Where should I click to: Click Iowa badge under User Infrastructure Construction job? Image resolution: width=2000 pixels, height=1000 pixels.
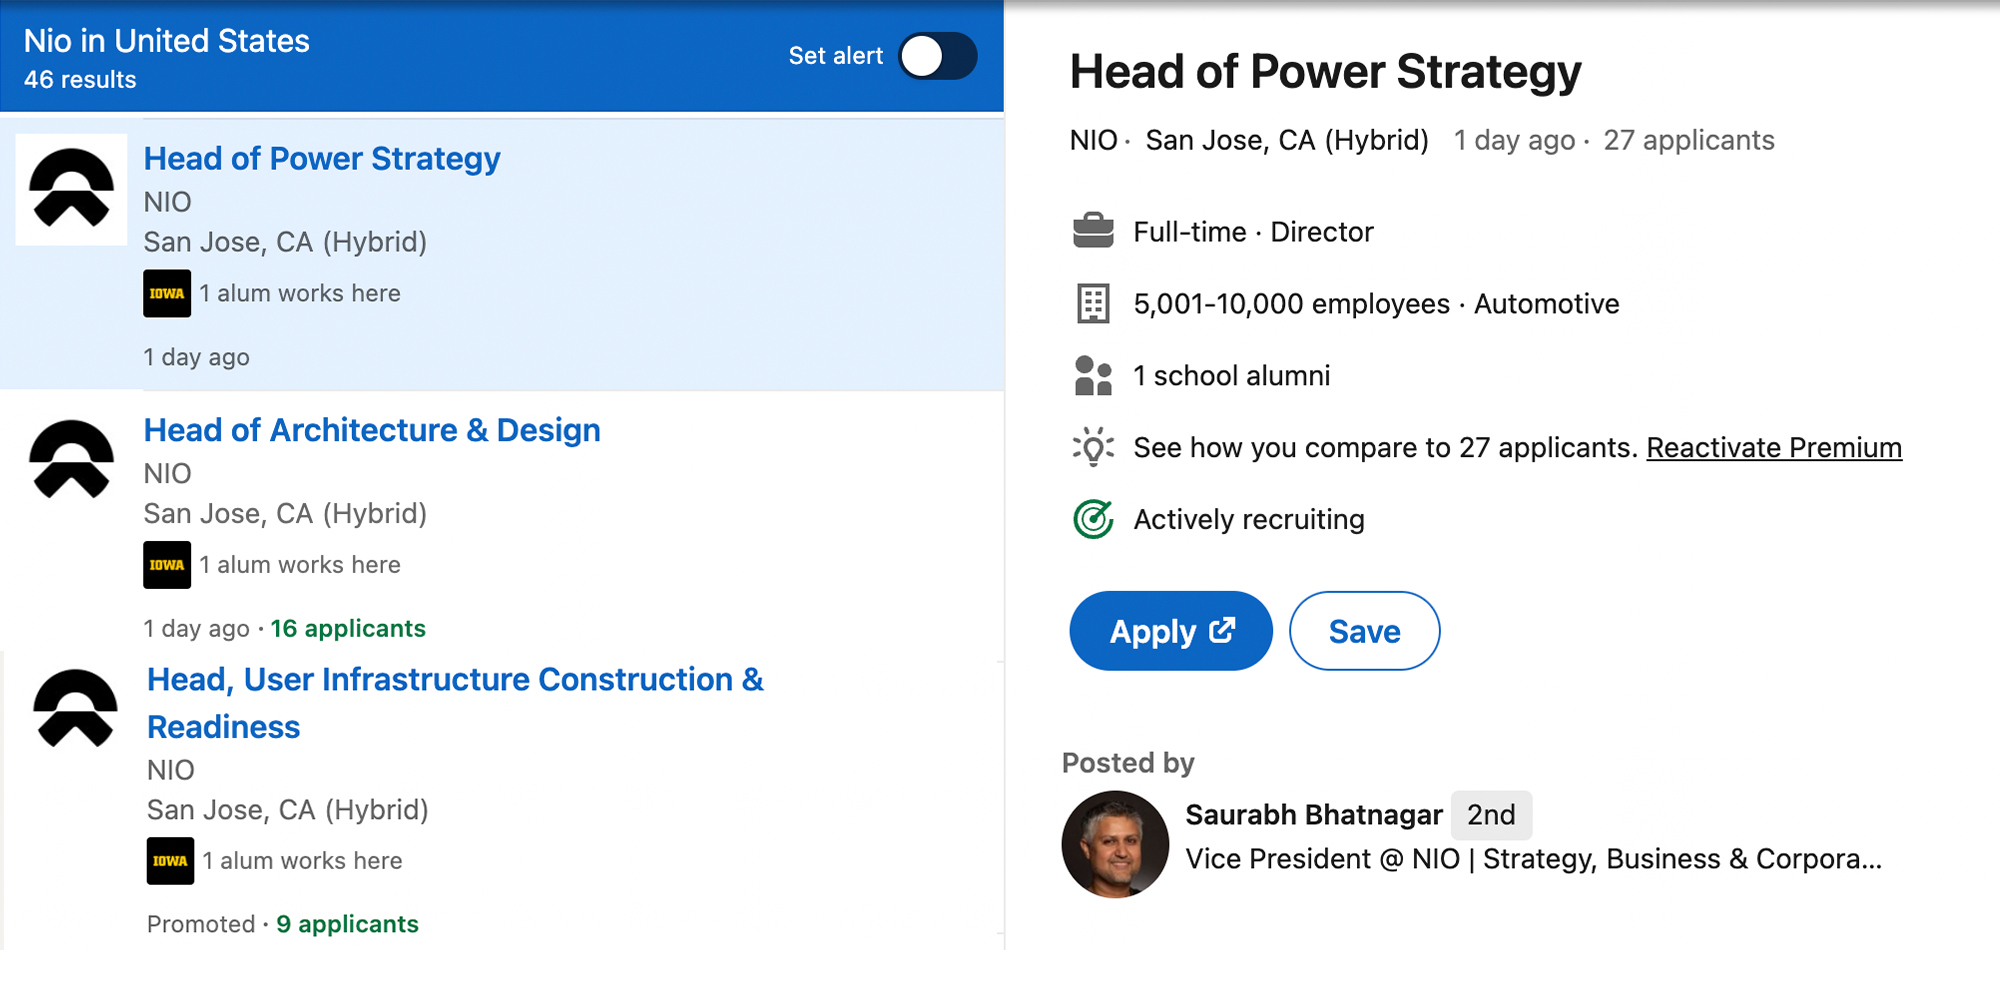[x=170, y=861]
